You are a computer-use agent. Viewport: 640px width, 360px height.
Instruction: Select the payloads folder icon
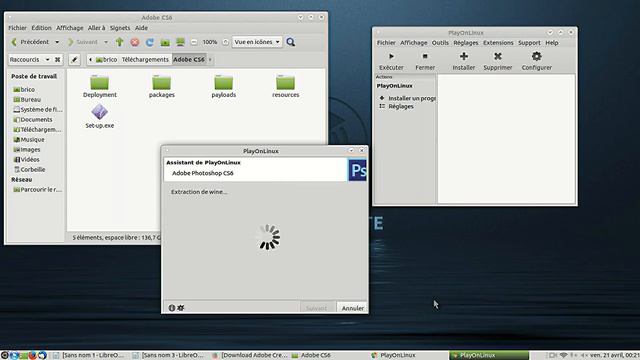pos(224,83)
